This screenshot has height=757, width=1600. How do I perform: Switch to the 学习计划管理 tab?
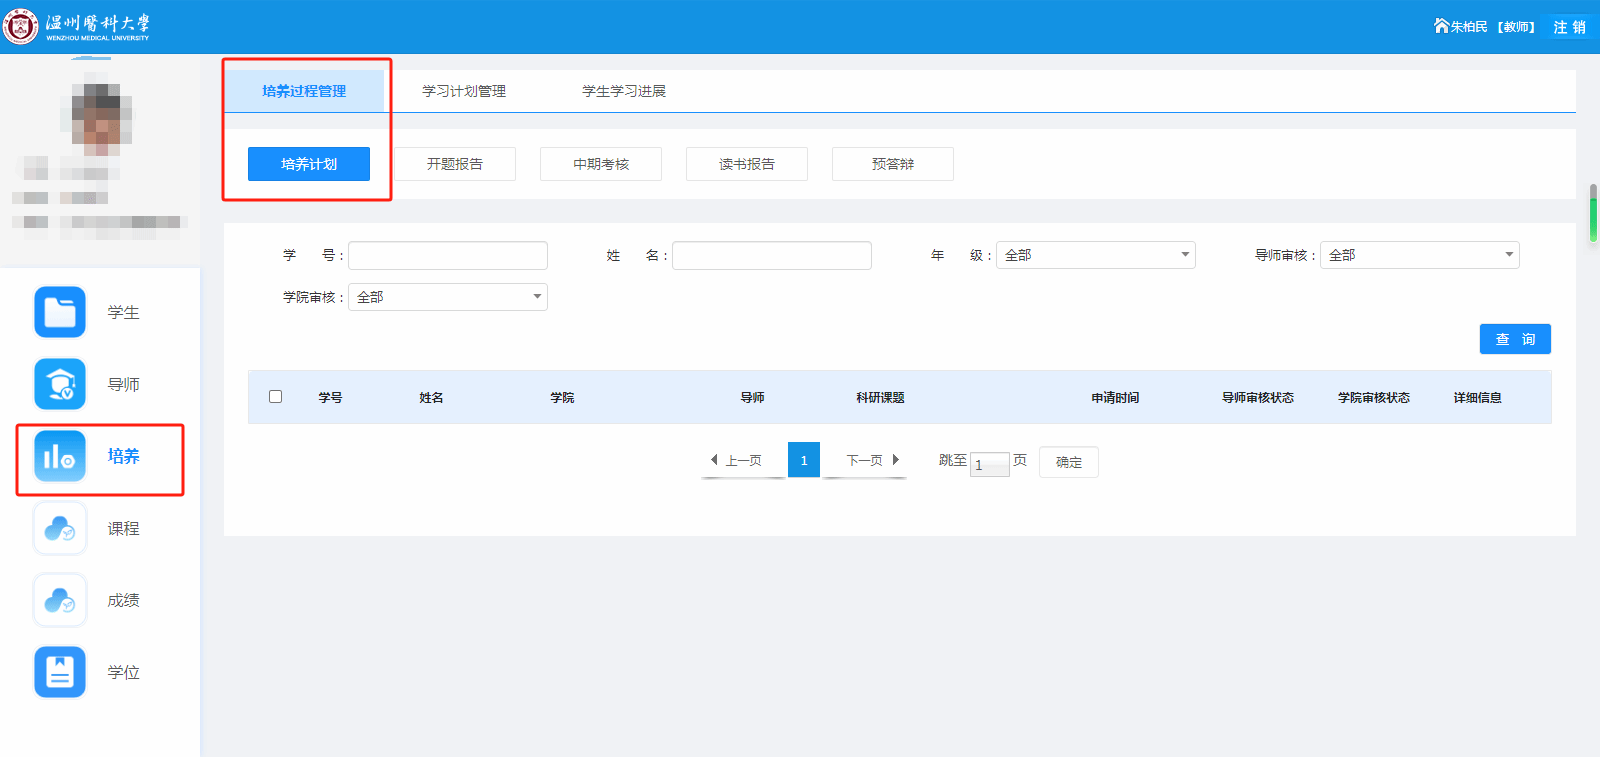point(464,91)
